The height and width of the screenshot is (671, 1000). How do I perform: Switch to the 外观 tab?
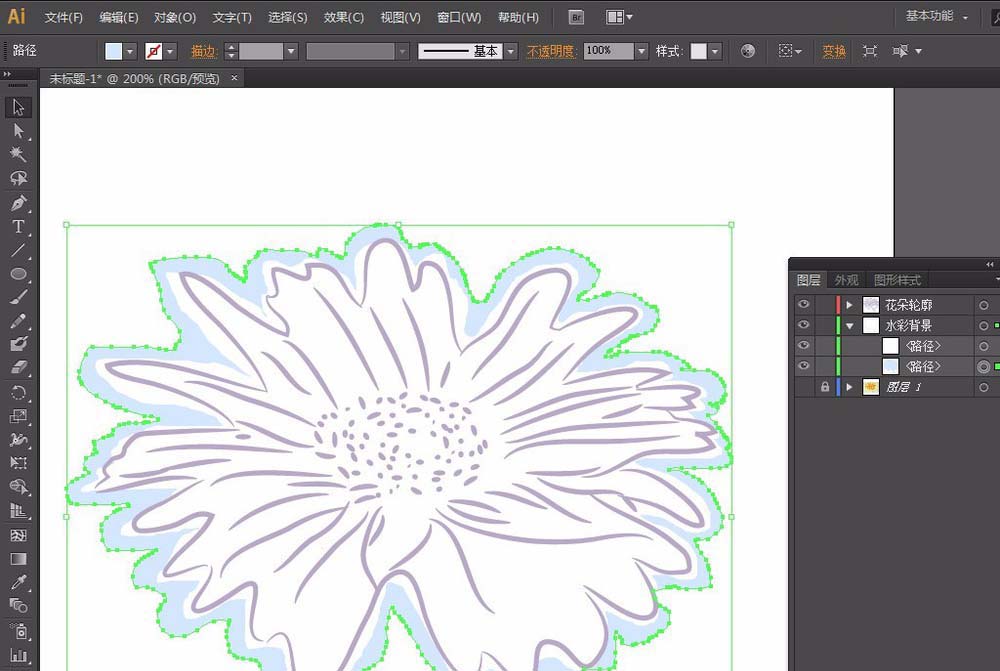[x=846, y=280]
